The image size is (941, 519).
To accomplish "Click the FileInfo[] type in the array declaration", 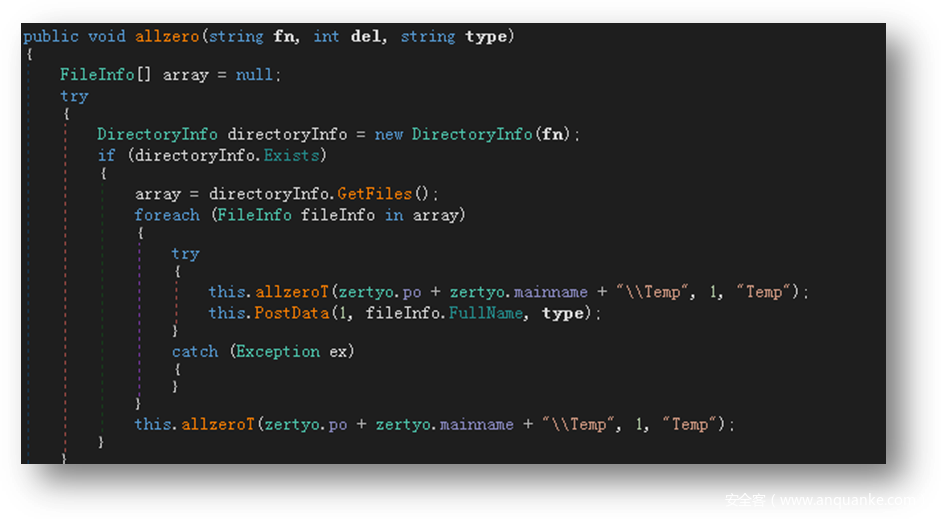I will coord(106,75).
